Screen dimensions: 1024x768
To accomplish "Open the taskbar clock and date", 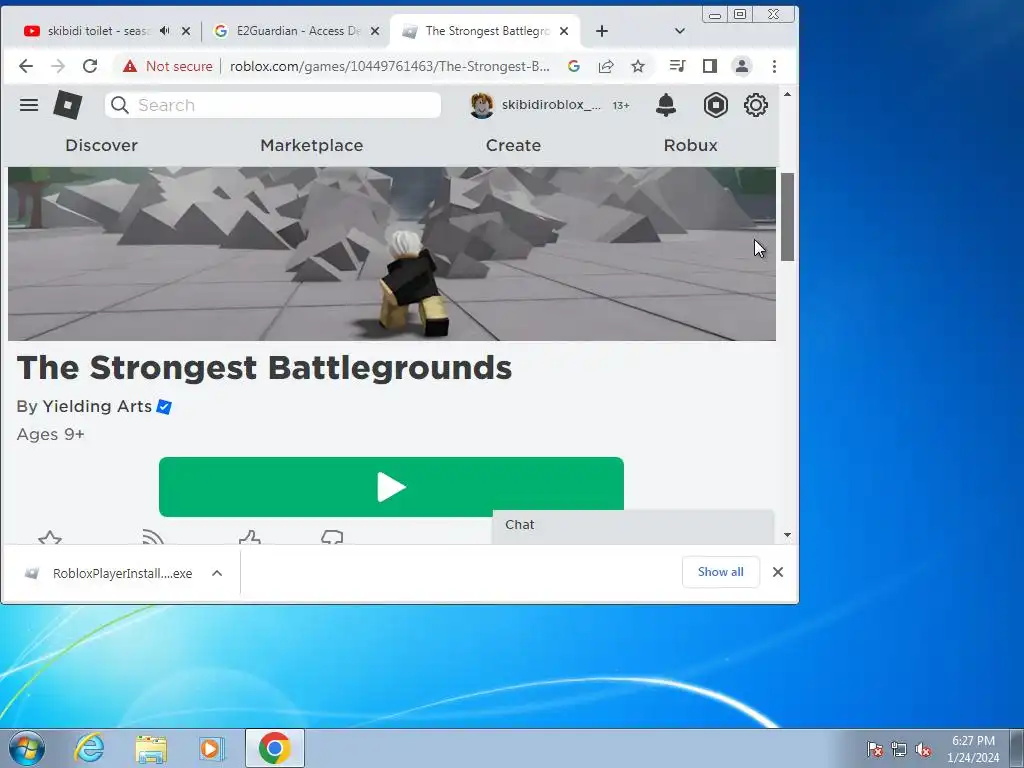I will click(973, 749).
